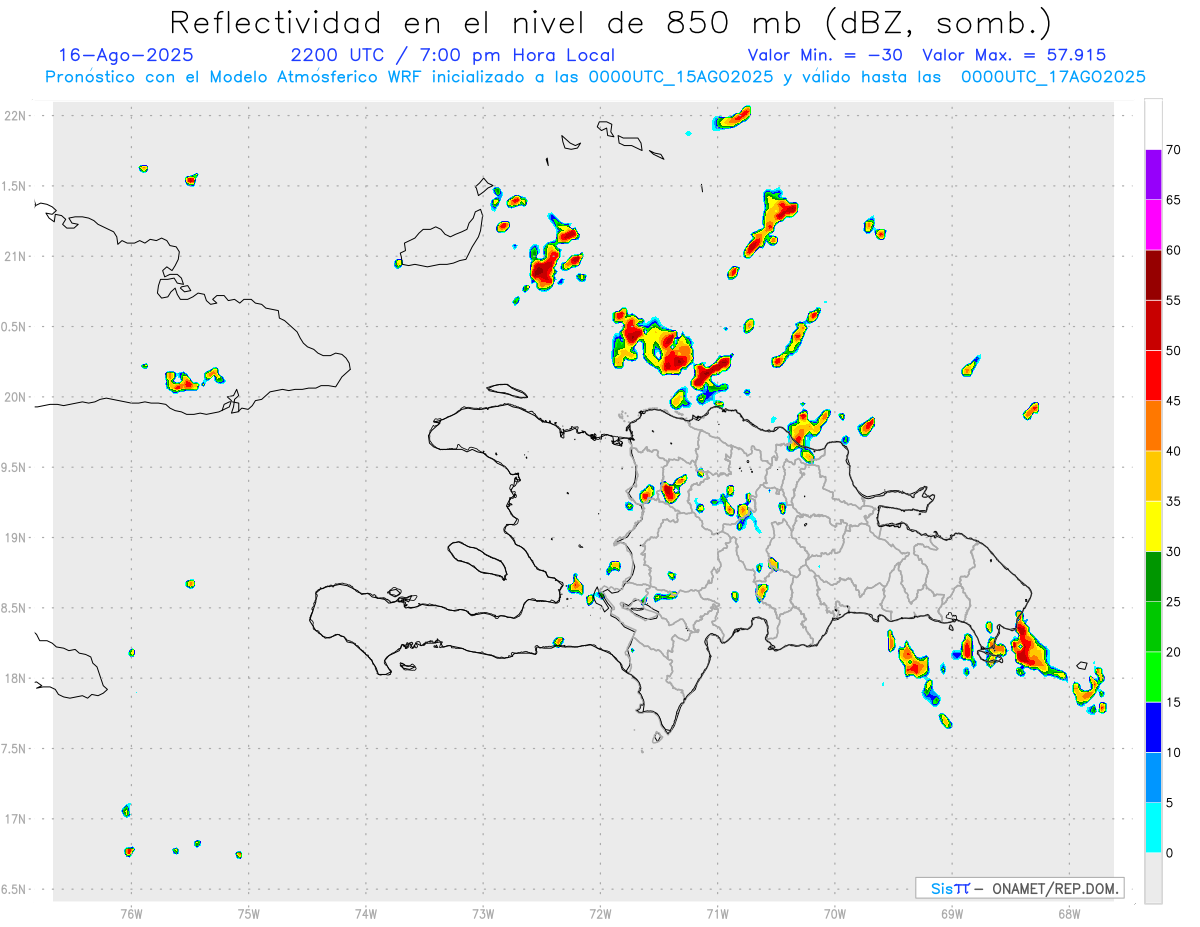
Task: Click the colorbar label "55"
Action: pyautogui.click(x=1174, y=300)
